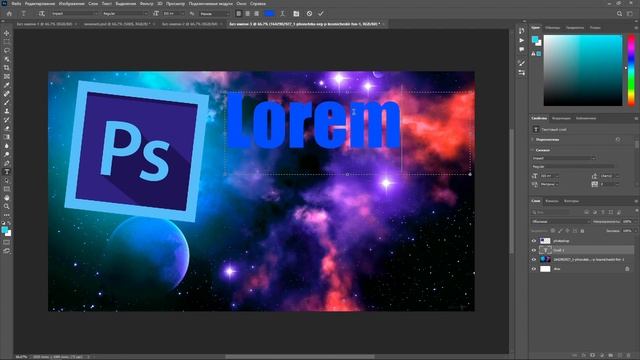The width and height of the screenshot is (640, 360).
Task: Hide the photoshop layer
Action: [533, 241]
